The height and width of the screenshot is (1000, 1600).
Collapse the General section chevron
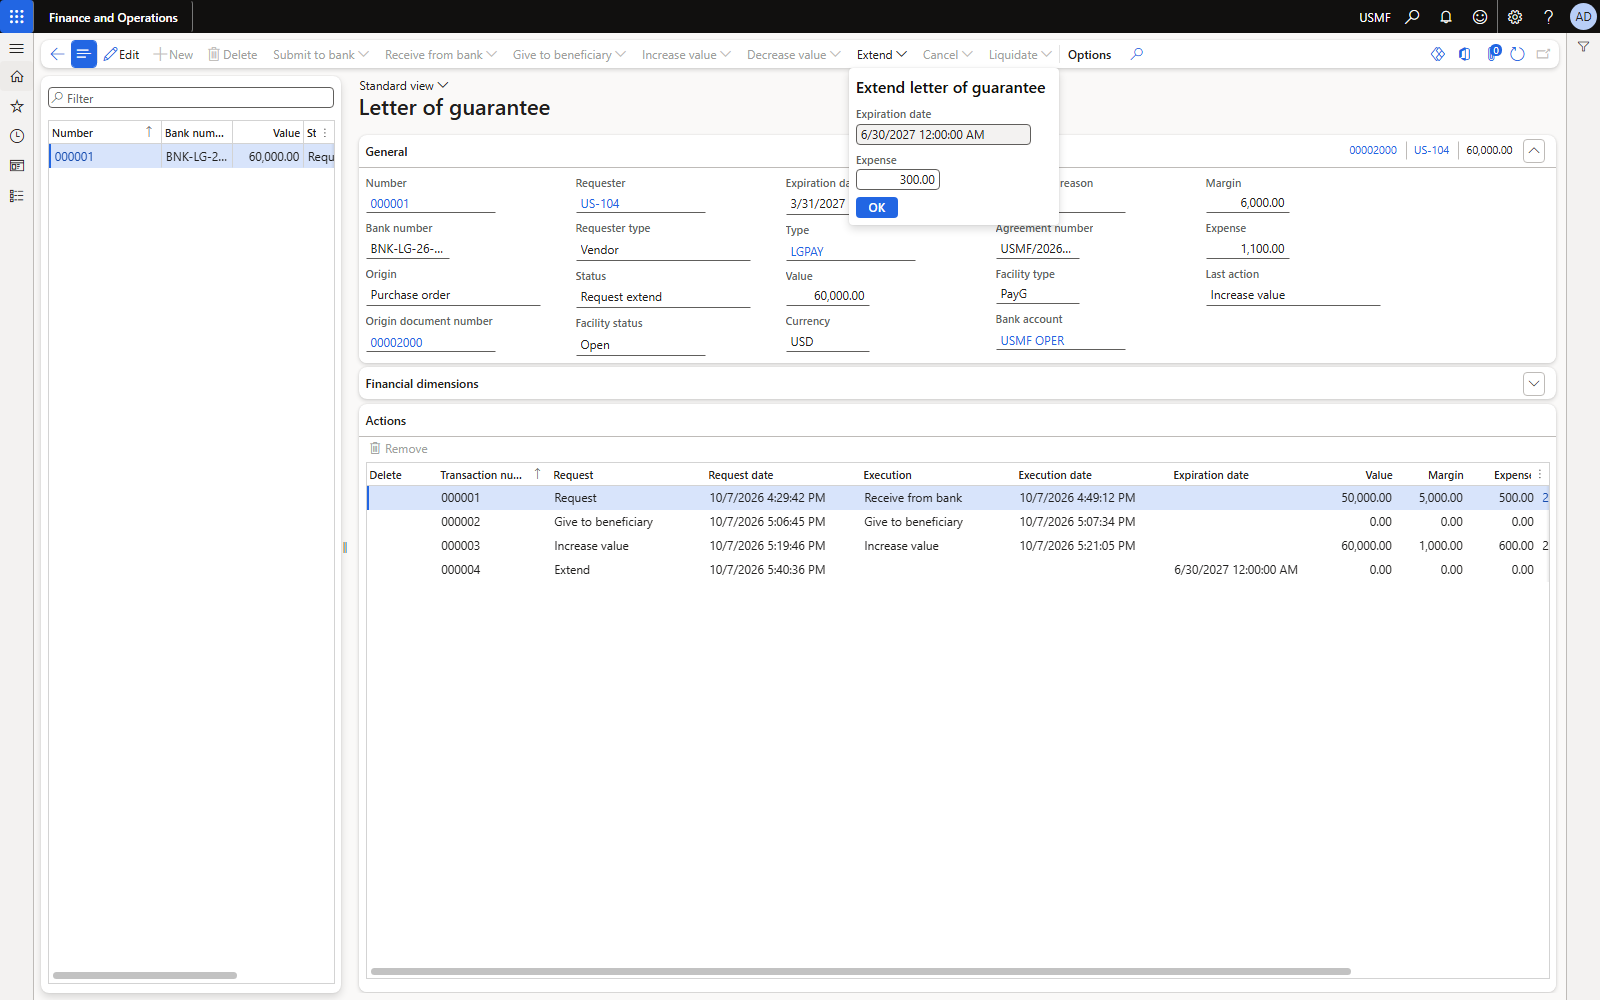coord(1534,151)
